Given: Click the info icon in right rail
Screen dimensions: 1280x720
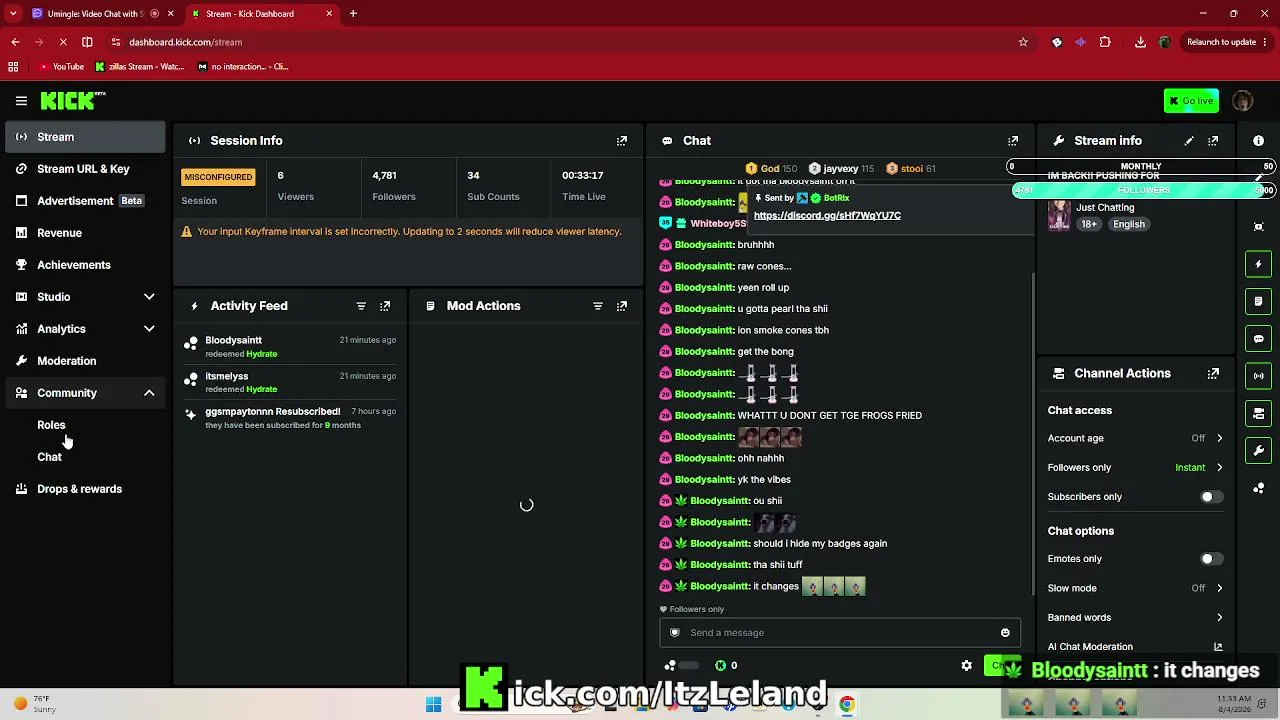Looking at the screenshot, I should coord(1259,141).
